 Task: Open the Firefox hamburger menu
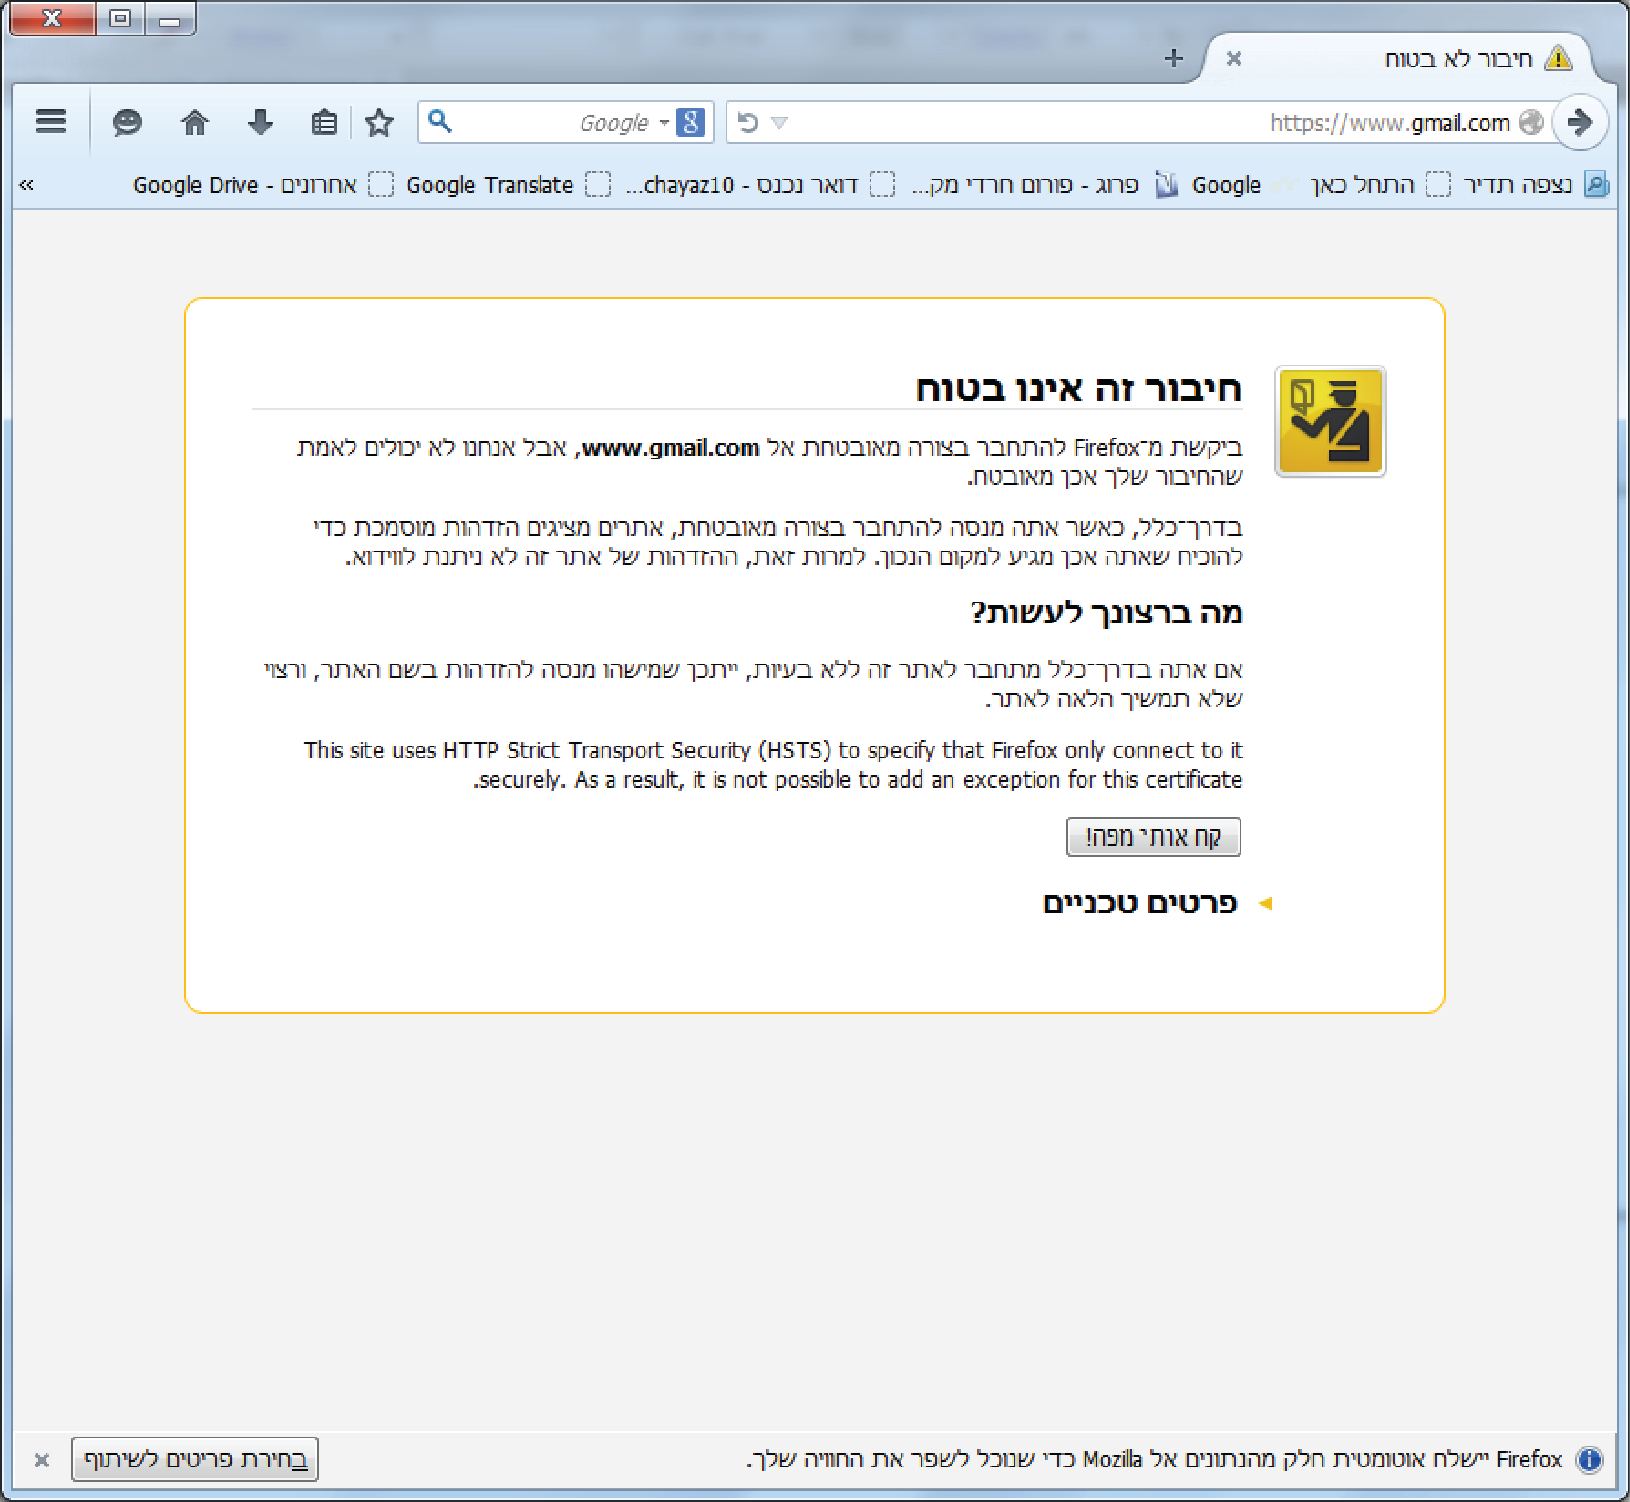tap(51, 122)
